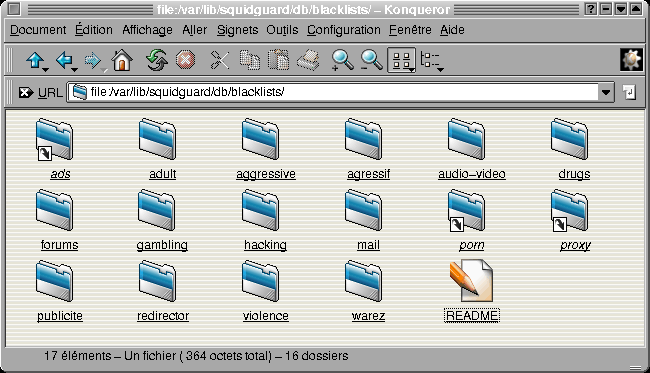Click the question mark help button in title bar
The height and width of the screenshot is (373, 650).
tap(591, 9)
